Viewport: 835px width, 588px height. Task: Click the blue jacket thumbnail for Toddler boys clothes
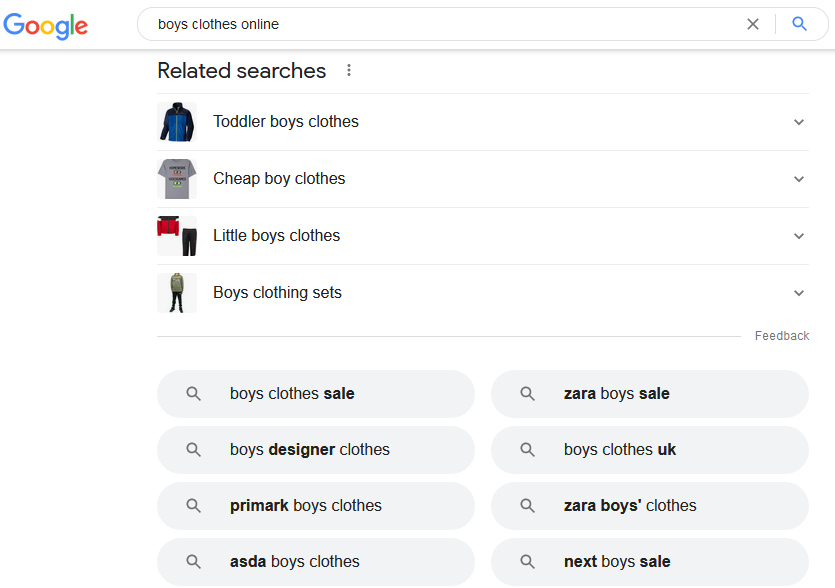click(x=177, y=121)
